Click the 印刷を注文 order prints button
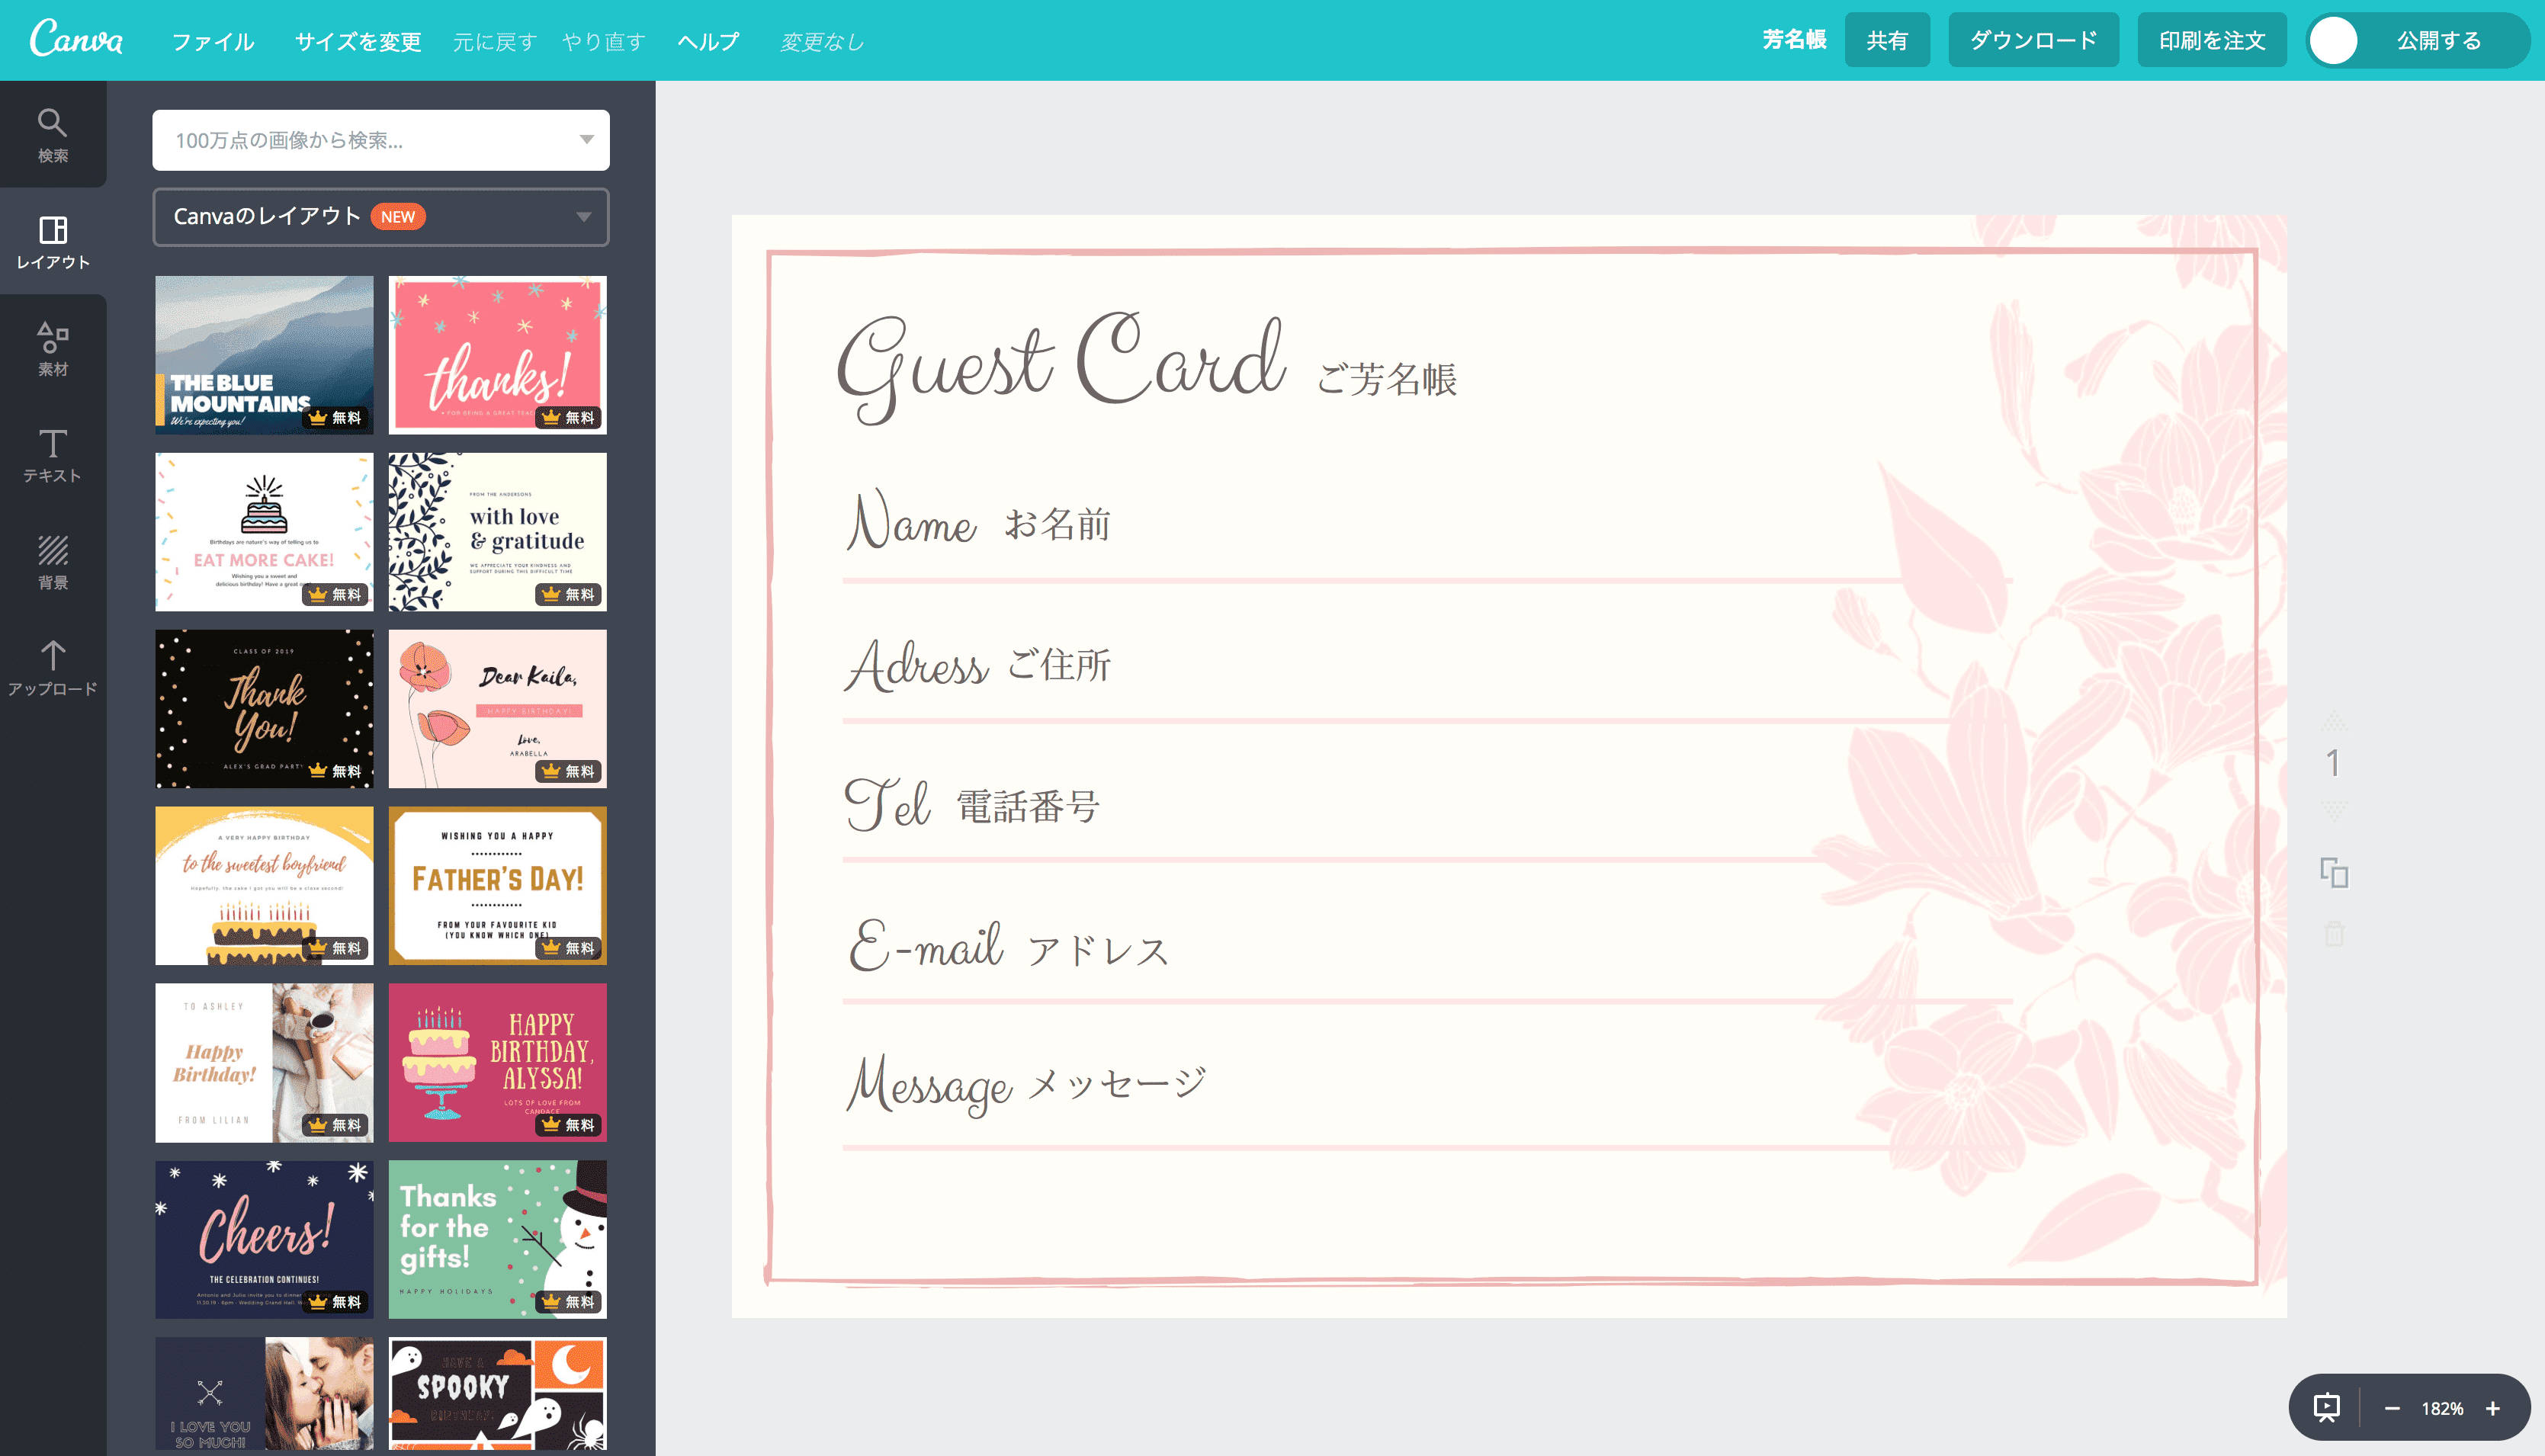Viewport: 2545px width, 1456px height. [x=2211, y=40]
